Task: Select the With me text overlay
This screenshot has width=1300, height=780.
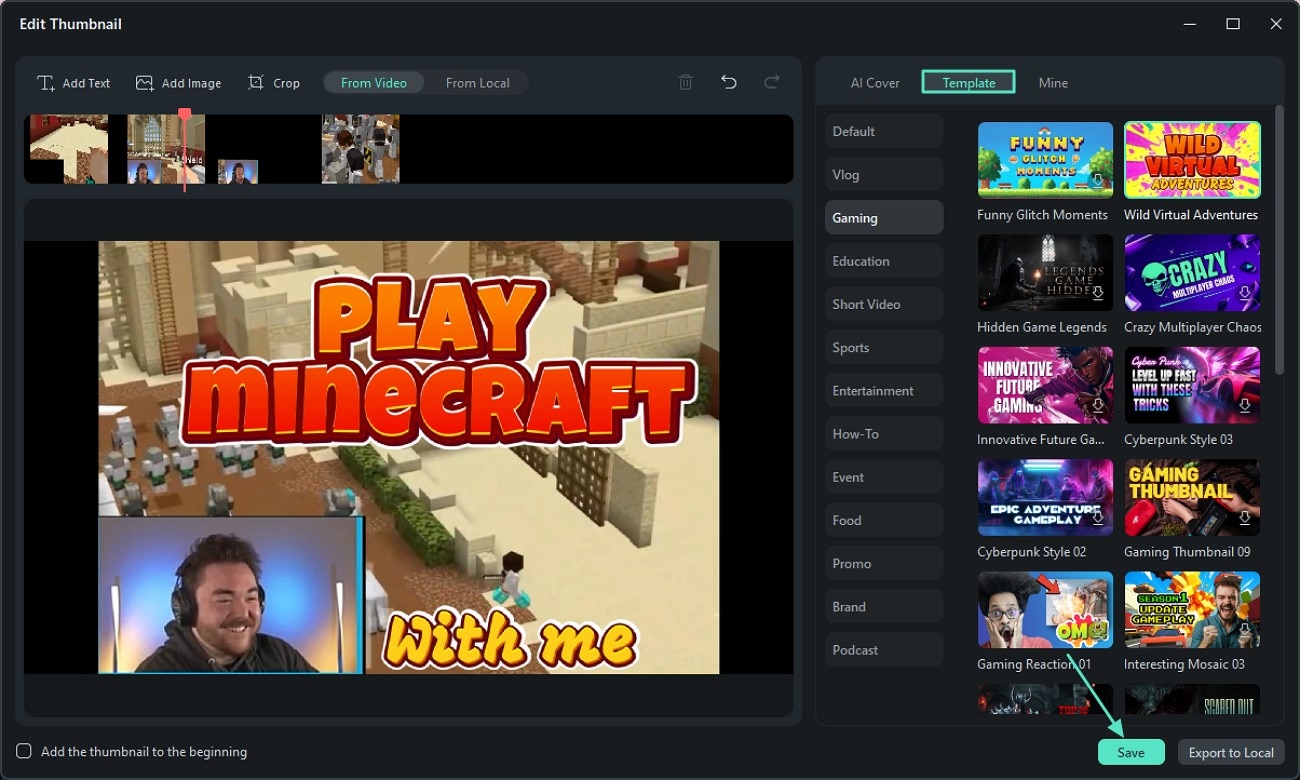Action: [510, 639]
